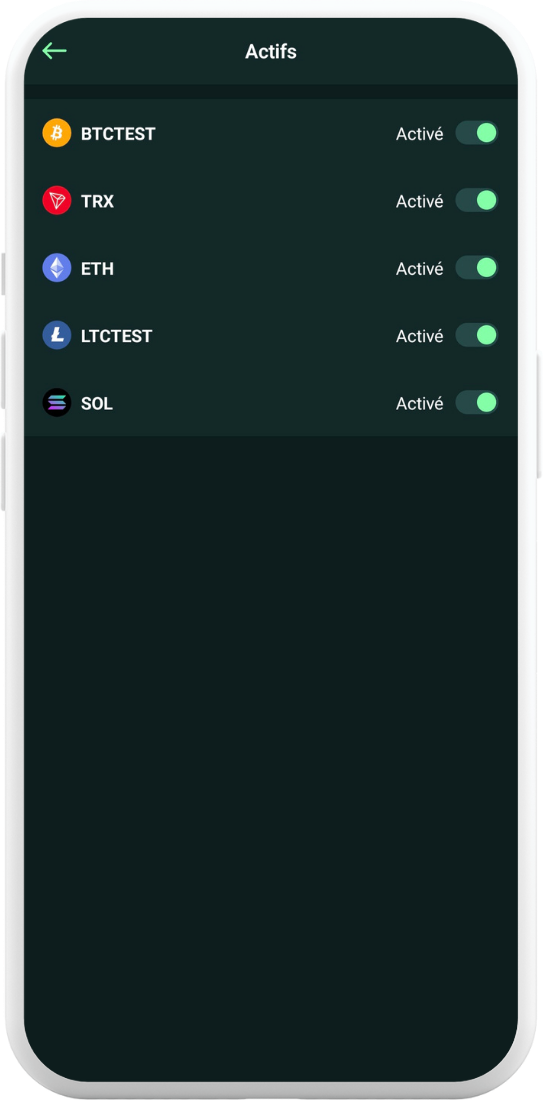The height and width of the screenshot is (1100, 543).
Task: Select the LTCTEST asset name
Action: click(x=116, y=336)
